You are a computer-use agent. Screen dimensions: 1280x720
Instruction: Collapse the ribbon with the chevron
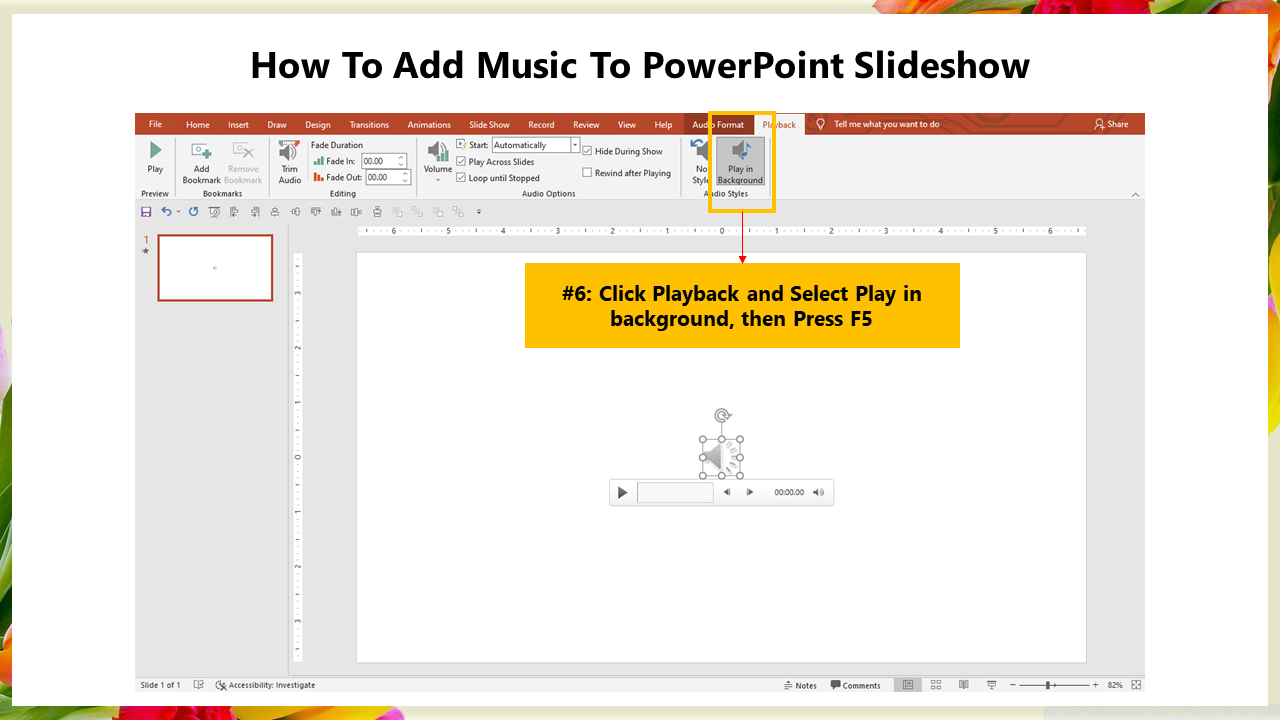1135,194
